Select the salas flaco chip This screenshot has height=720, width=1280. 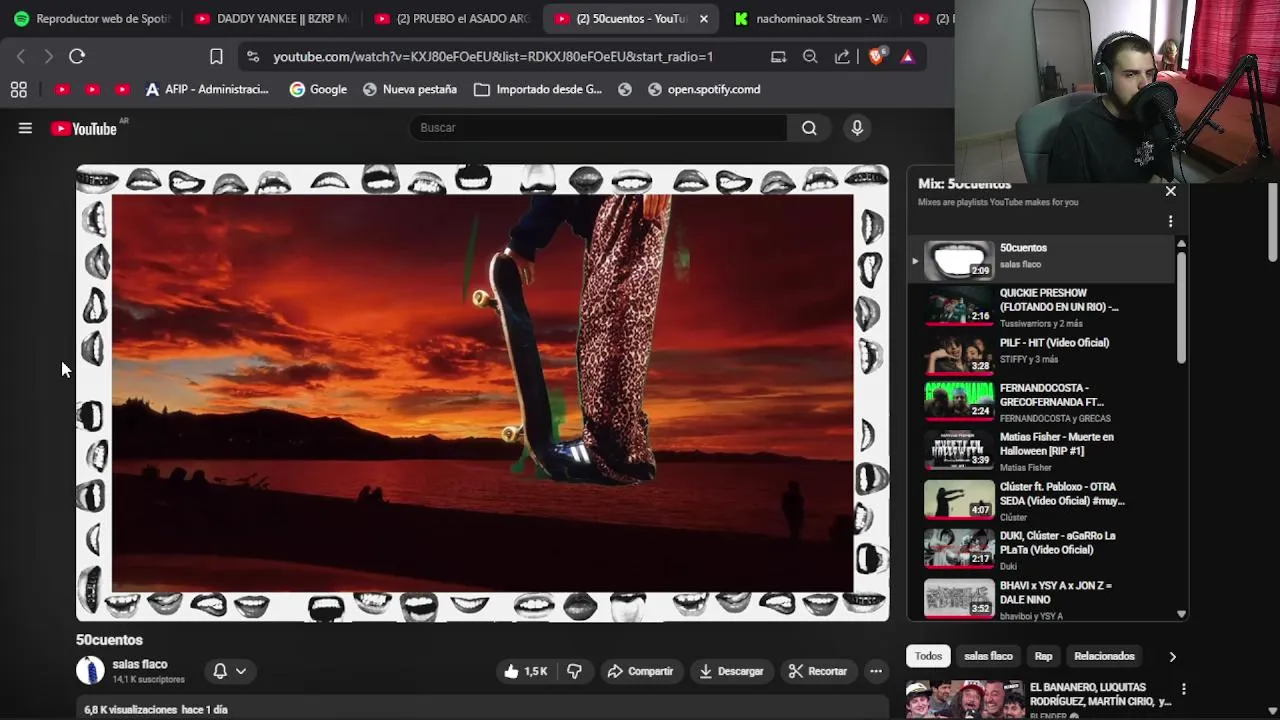tap(988, 656)
